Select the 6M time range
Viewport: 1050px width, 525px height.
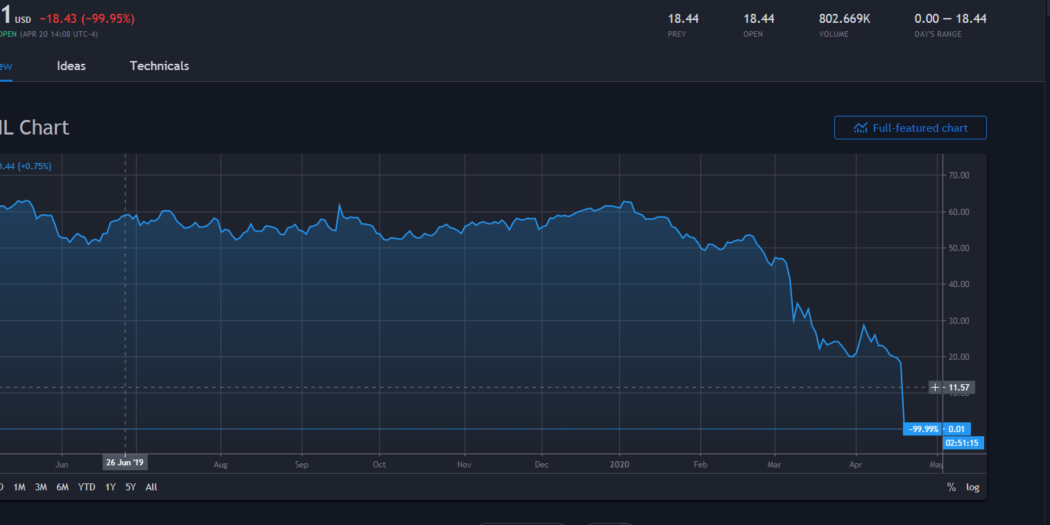62,487
